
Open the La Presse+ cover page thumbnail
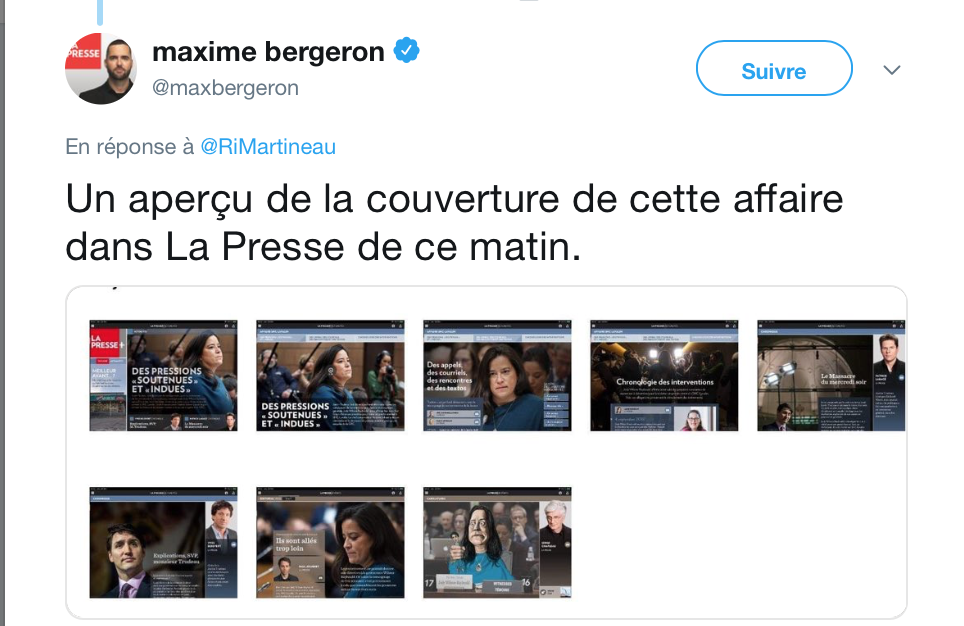click(164, 375)
